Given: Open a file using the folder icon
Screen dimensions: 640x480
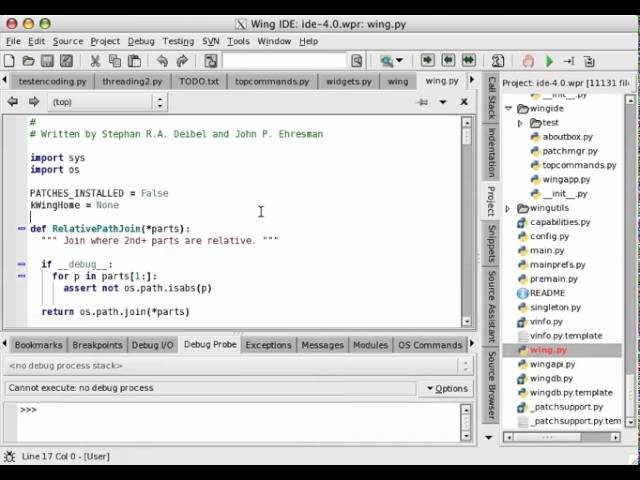Looking at the screenshot, I should [x=28, y=61].
